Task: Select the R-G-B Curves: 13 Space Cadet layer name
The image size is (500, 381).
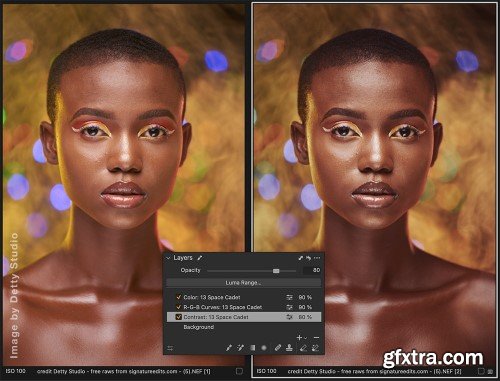Action: pyautogui.click(x=223, y=307)
